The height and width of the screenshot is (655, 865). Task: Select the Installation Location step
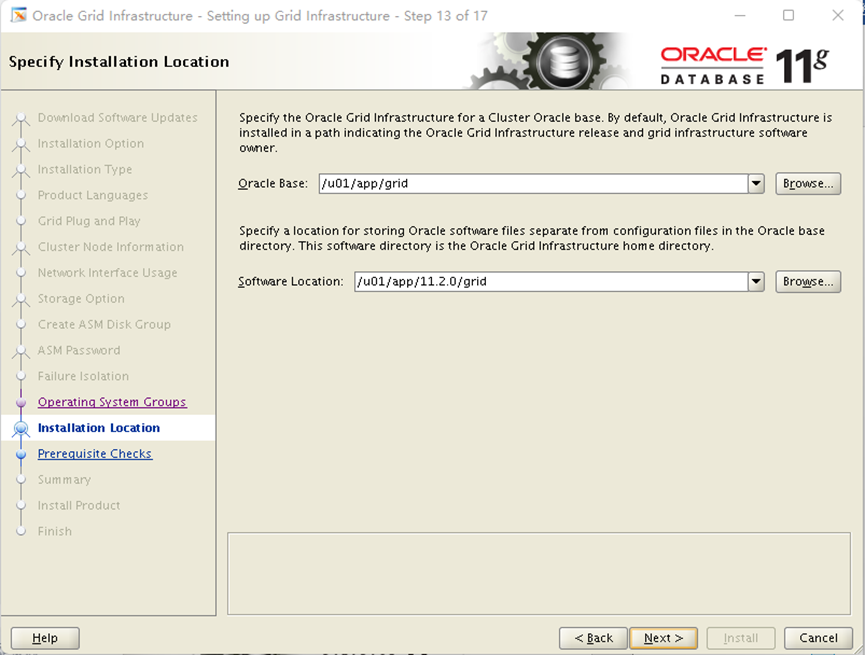coord(99,428)
